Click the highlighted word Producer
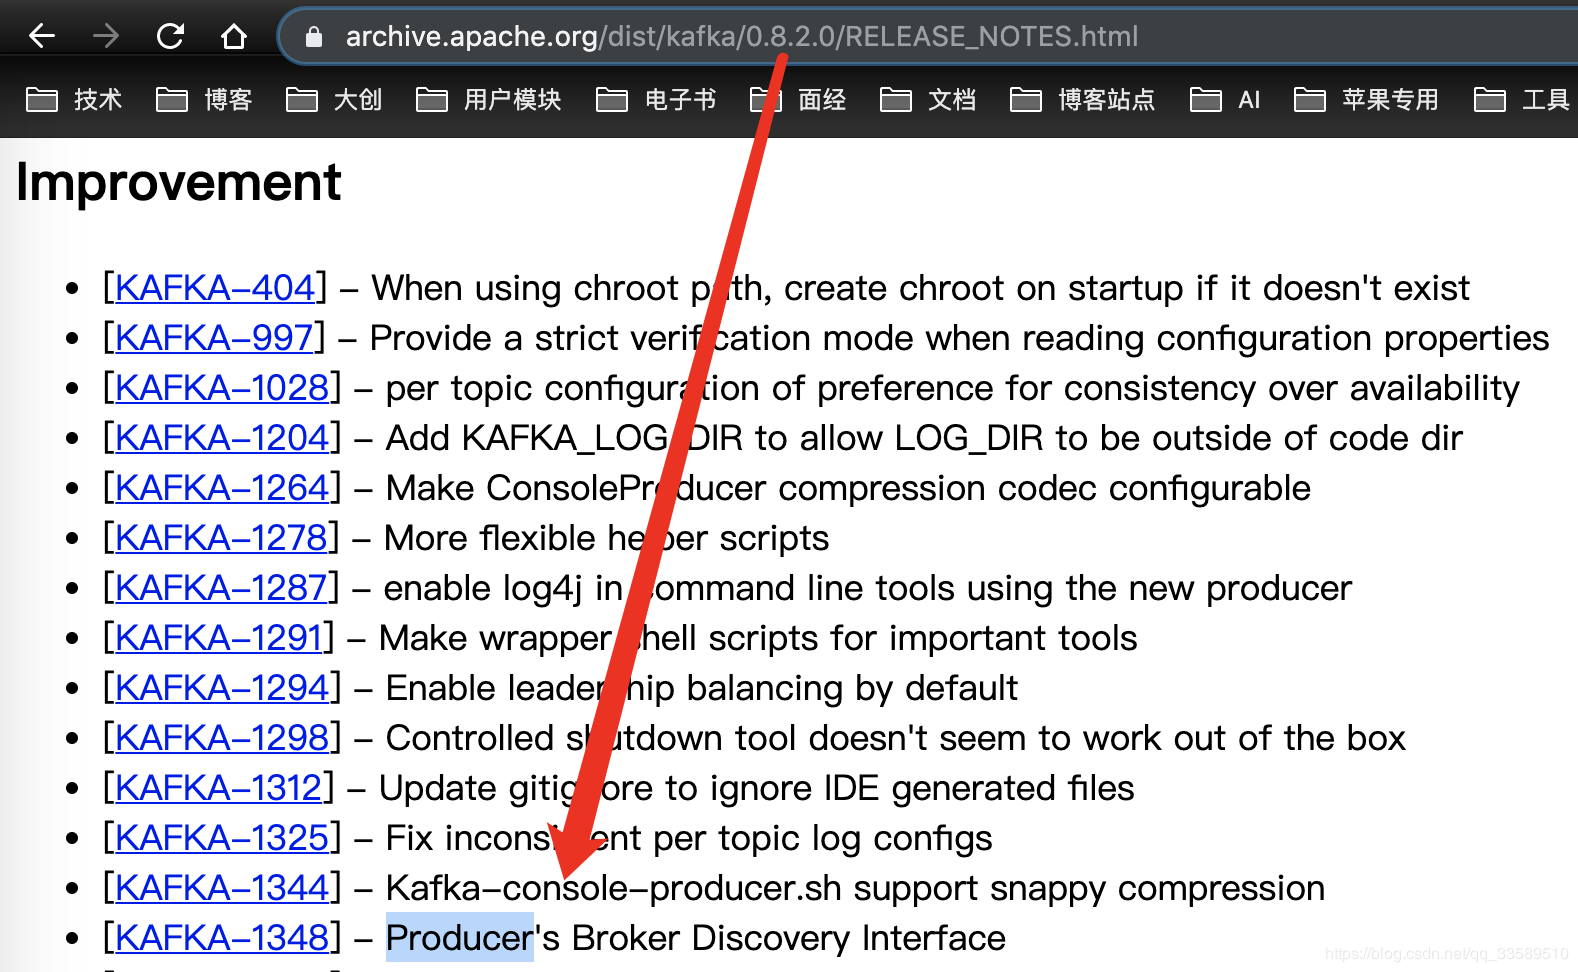 (460, 938)
